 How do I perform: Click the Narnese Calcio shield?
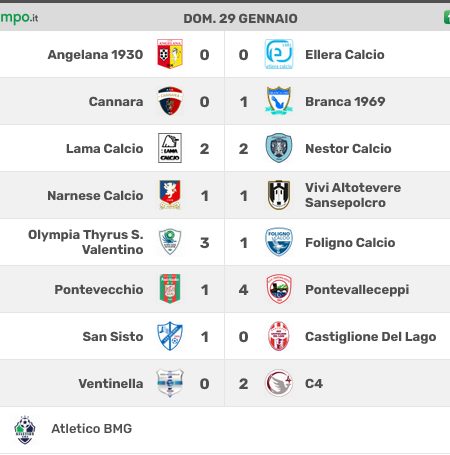tap(170, 195)
